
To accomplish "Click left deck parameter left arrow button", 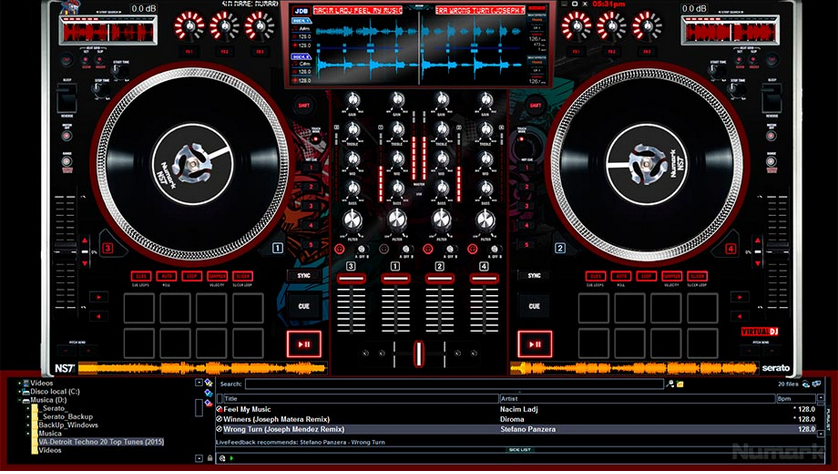I will [x=99, y=316].
